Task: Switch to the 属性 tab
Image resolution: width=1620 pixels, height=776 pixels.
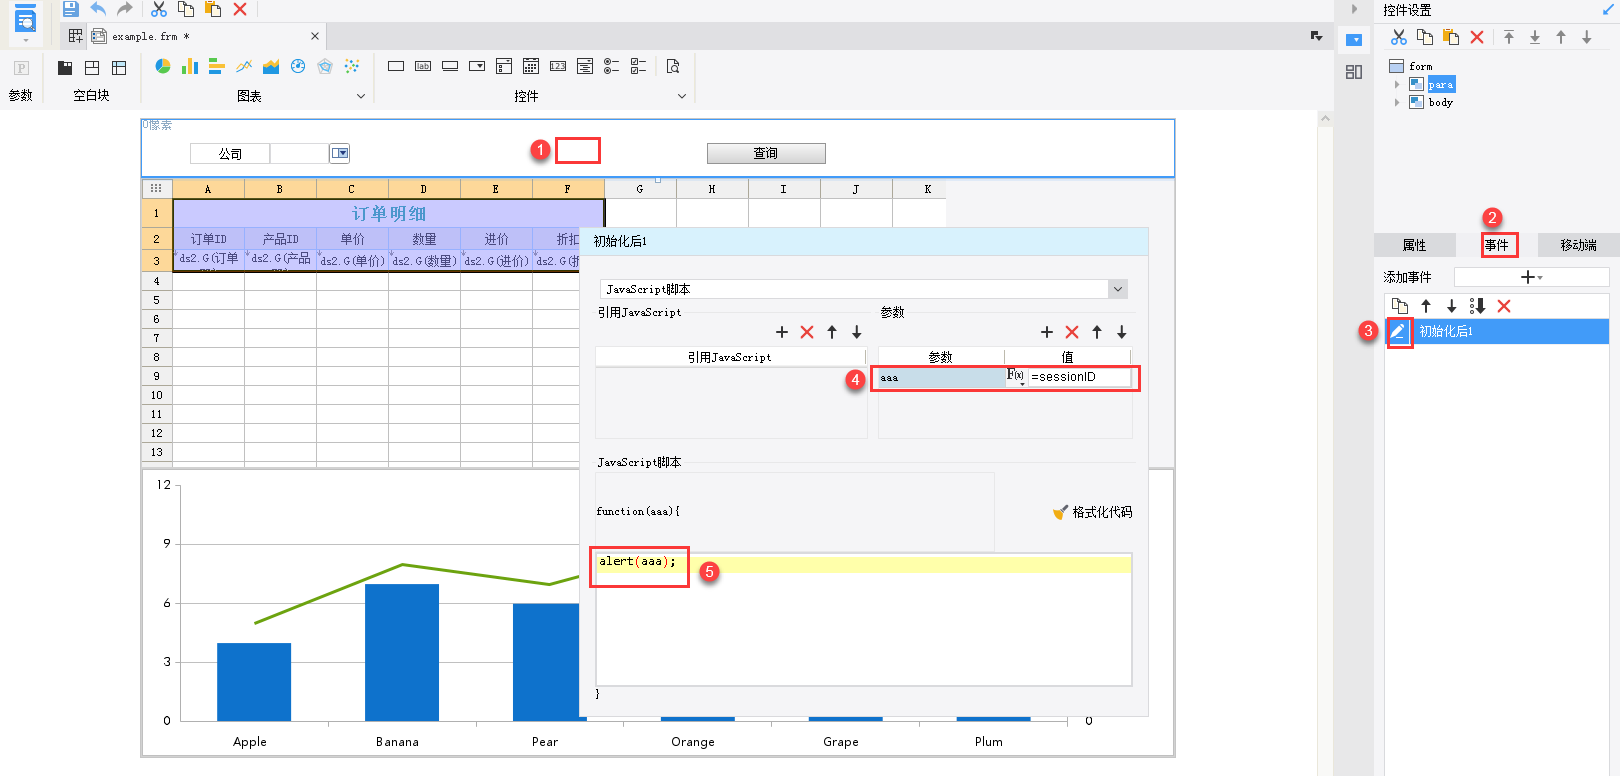Action: coord(1414,245)
